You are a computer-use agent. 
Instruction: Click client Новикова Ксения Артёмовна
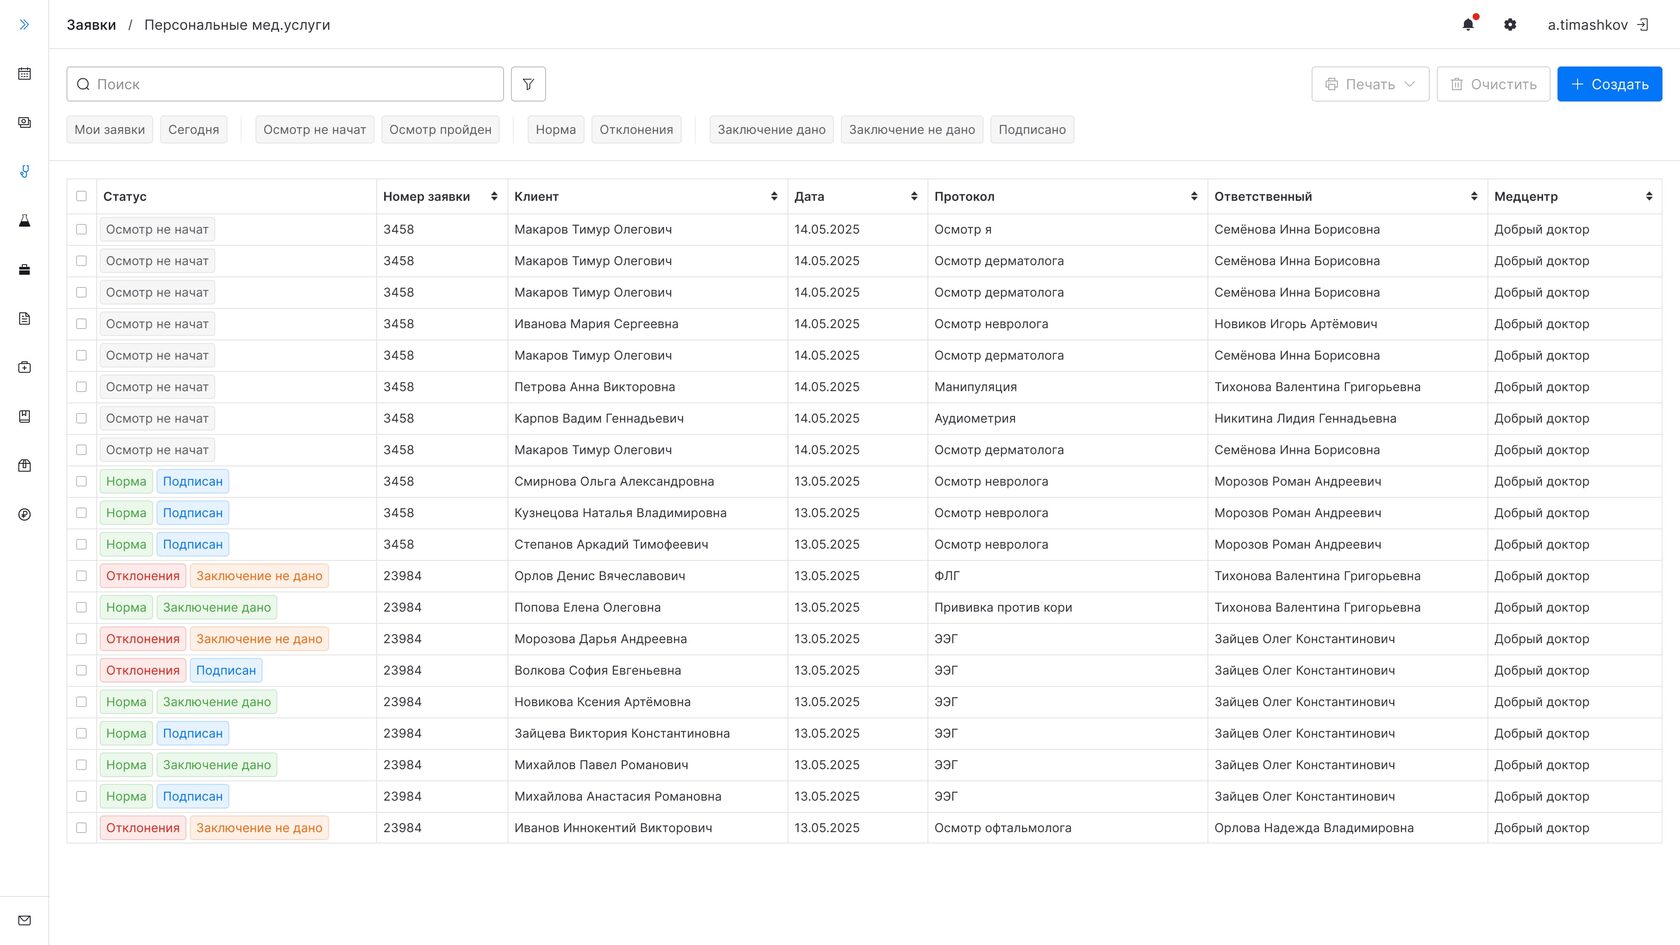click(x=602, y=702)
